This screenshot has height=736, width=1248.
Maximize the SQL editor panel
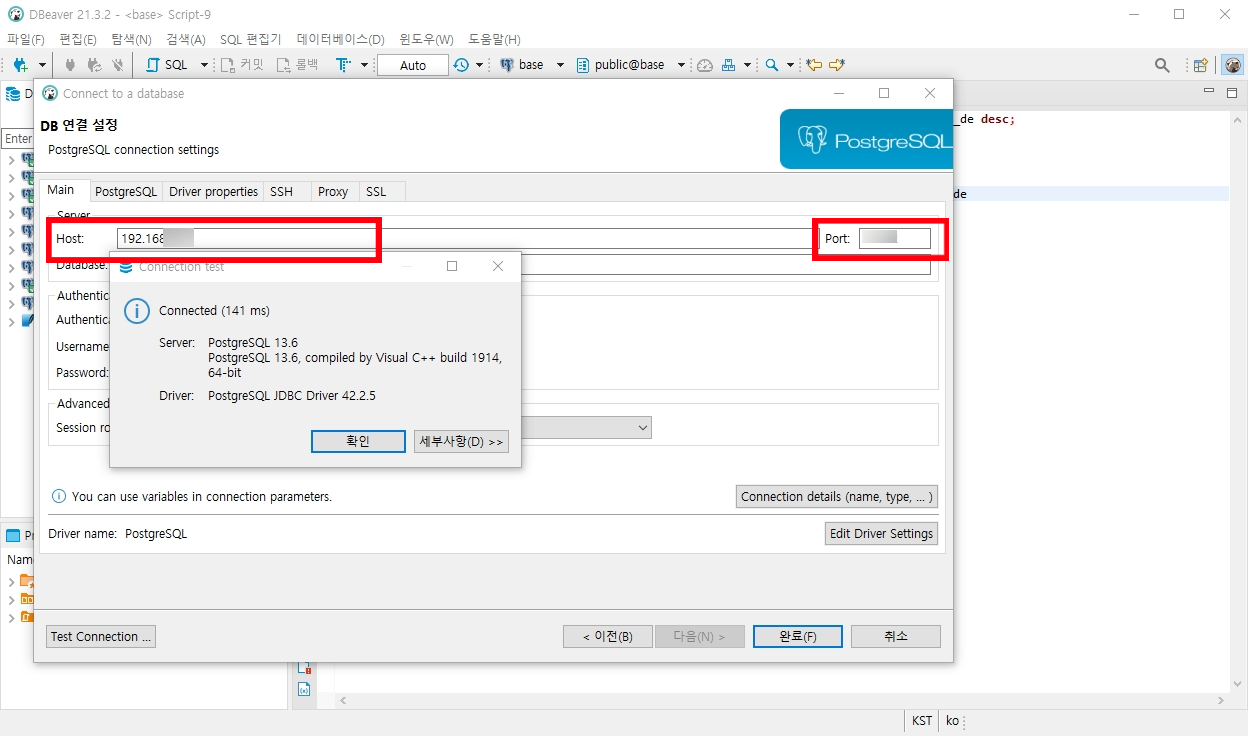1233,92
